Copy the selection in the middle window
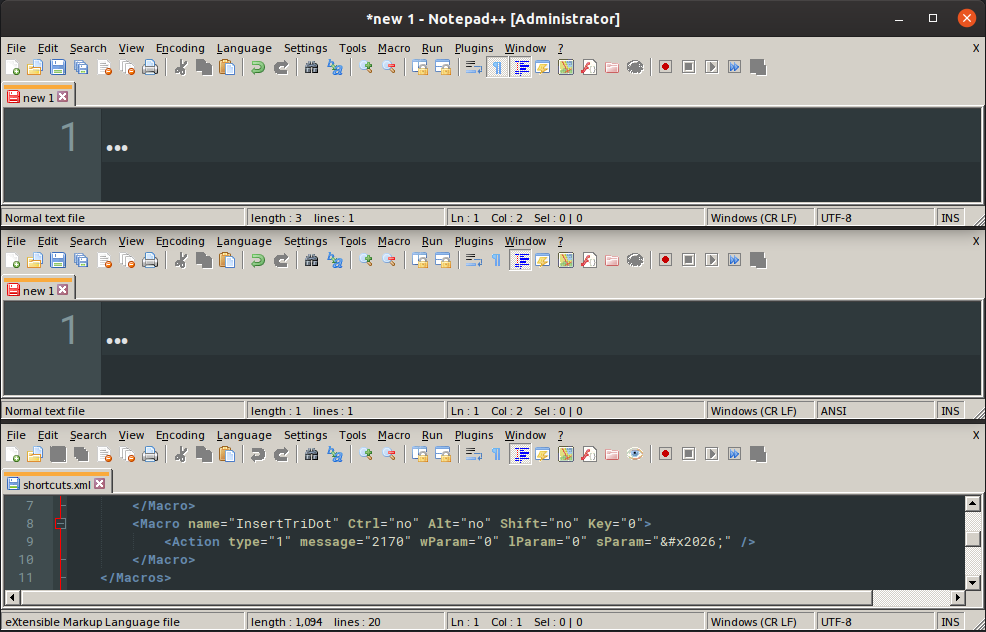986x632 pixels. [204, 260]
